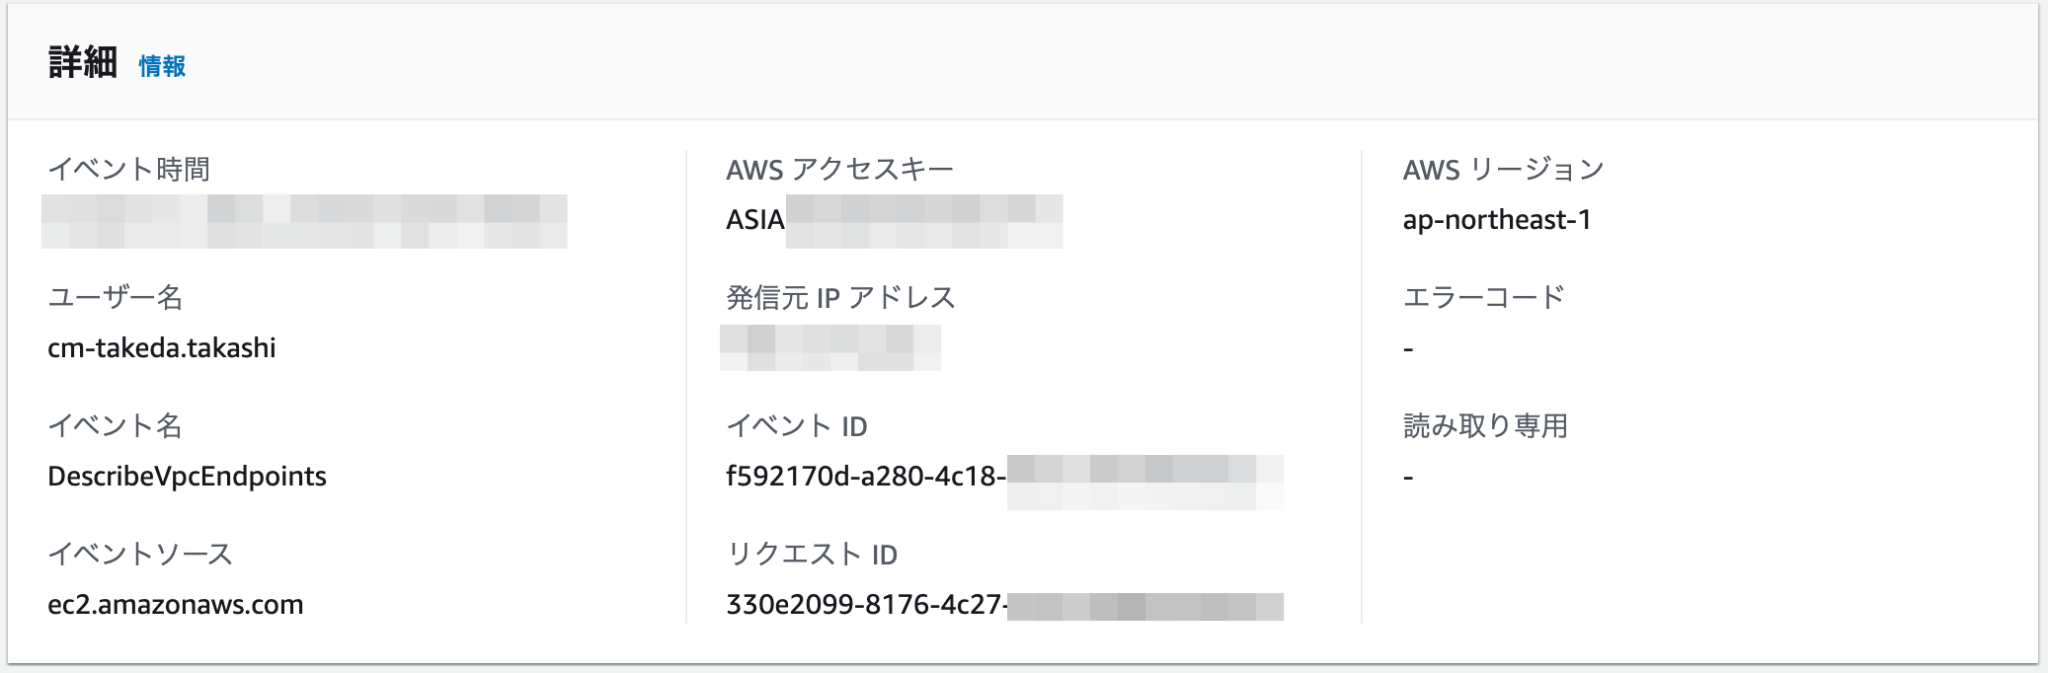Select the イベント名 field label
2048x673 pixels.
(118, 425)
